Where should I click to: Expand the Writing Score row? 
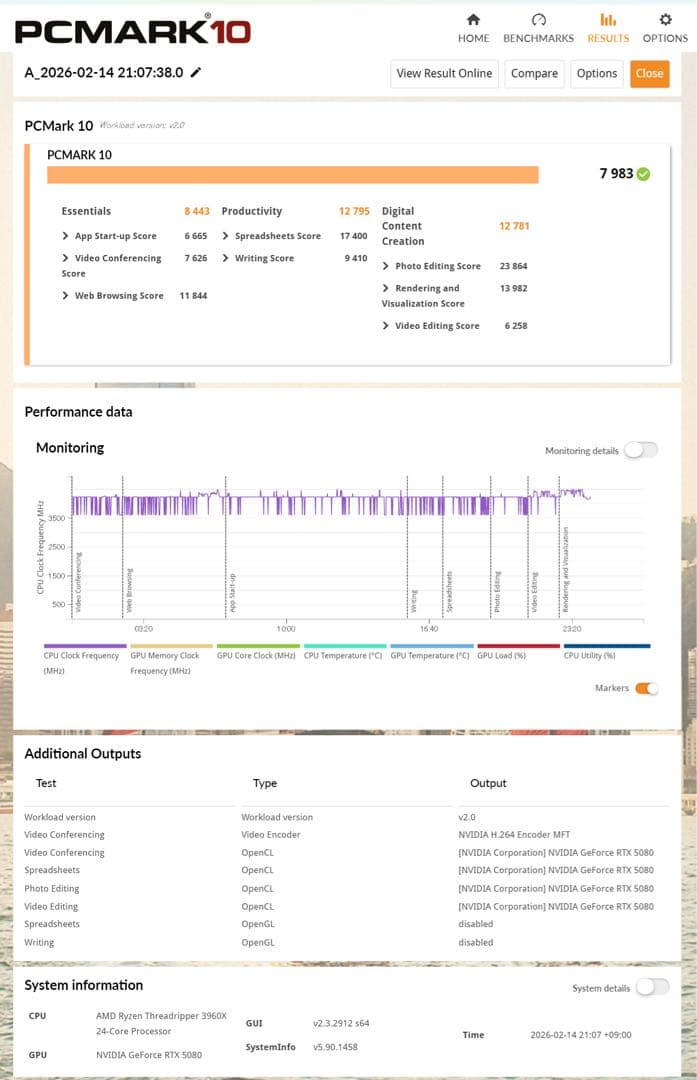pyautogui.click(x=226, y=258)
